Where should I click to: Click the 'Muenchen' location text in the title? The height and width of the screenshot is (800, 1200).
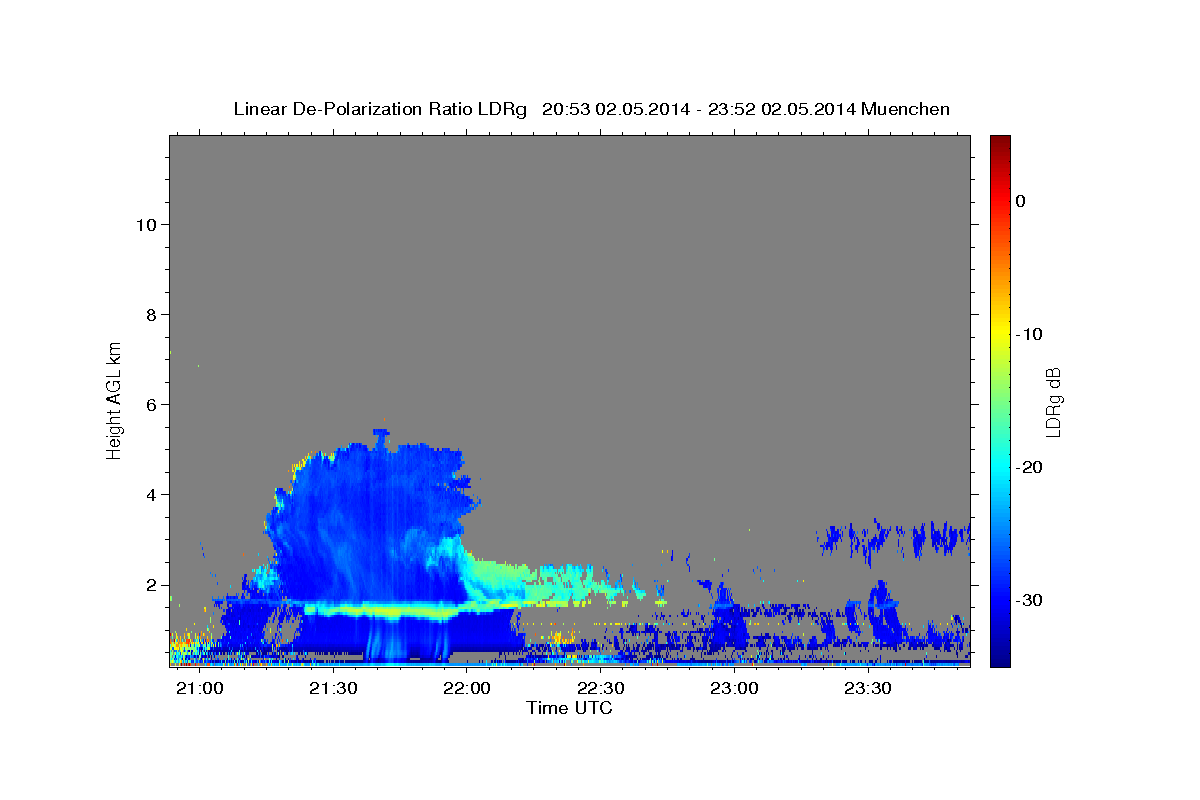pos(907,109)
